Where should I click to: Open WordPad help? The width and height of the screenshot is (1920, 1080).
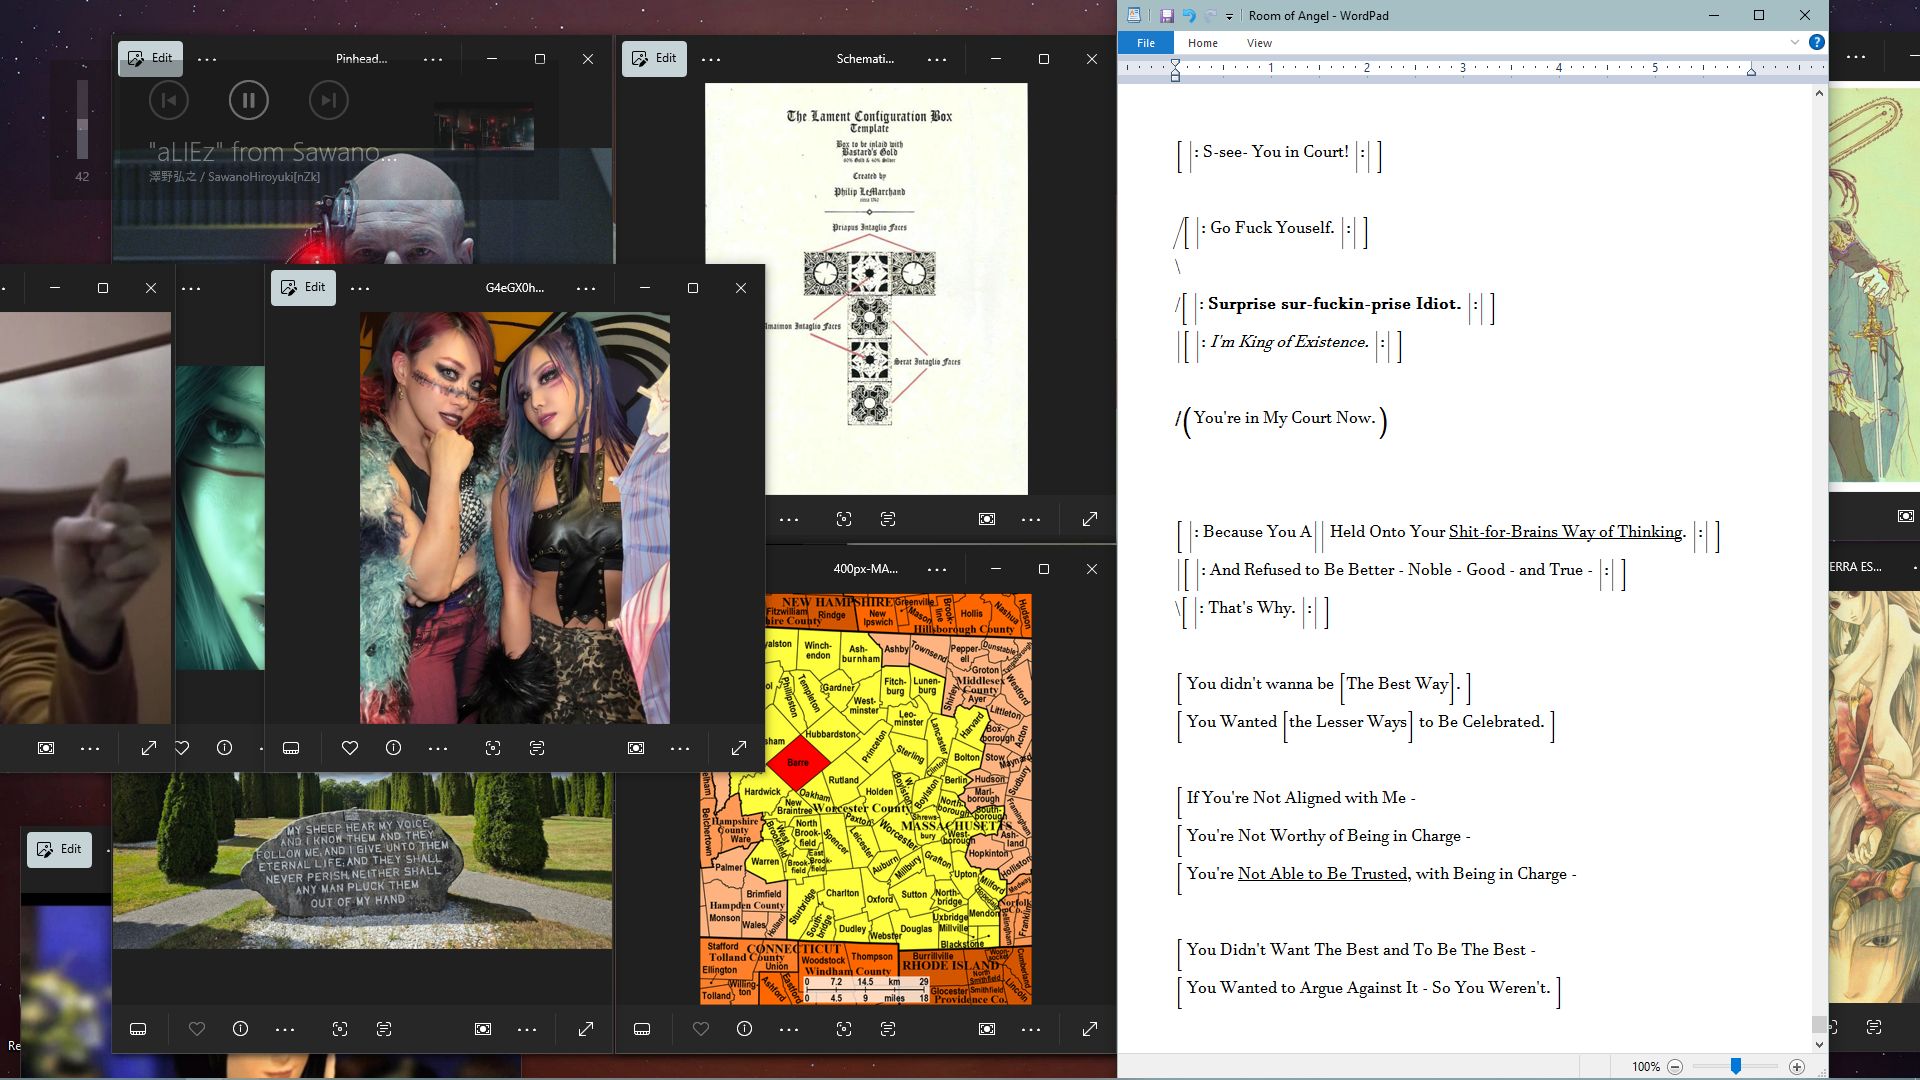click(1816, 42)
